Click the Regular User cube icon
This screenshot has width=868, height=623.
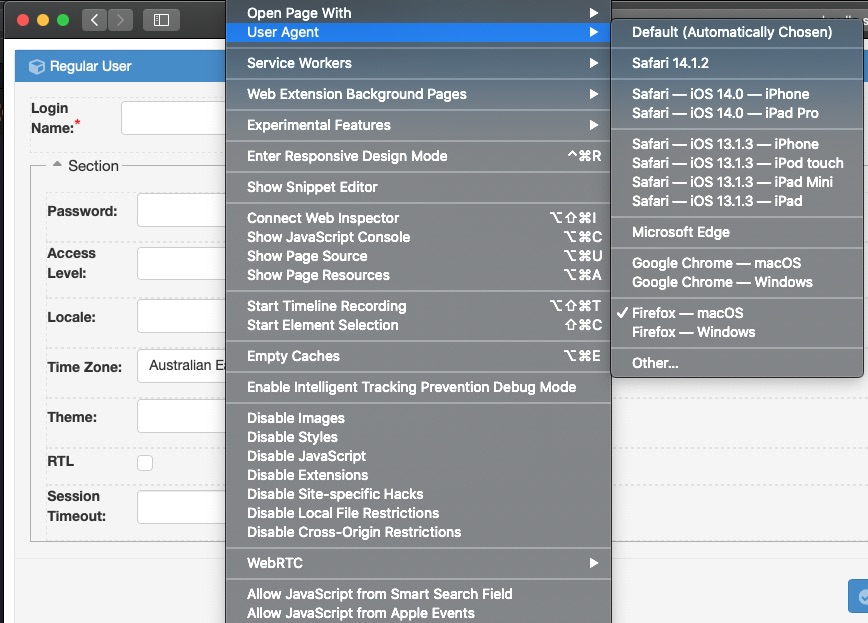[37, 66]
